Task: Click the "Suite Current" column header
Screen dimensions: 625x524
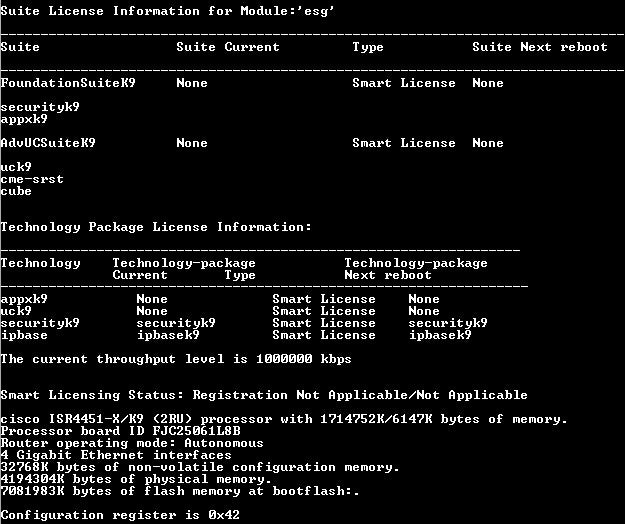Action: coord(228,47)
